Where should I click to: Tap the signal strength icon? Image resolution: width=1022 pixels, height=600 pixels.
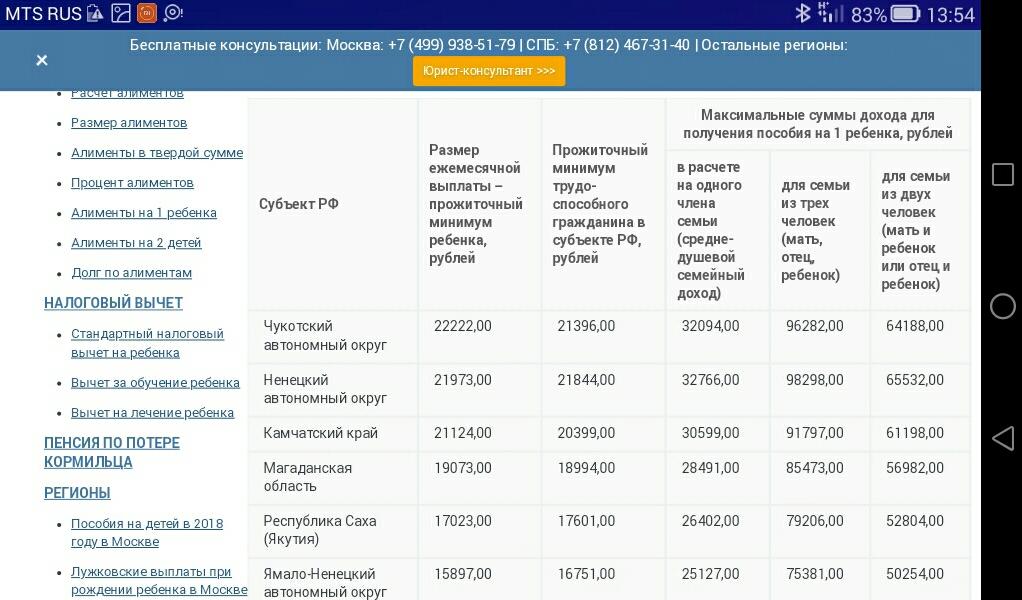pos(830,14)
